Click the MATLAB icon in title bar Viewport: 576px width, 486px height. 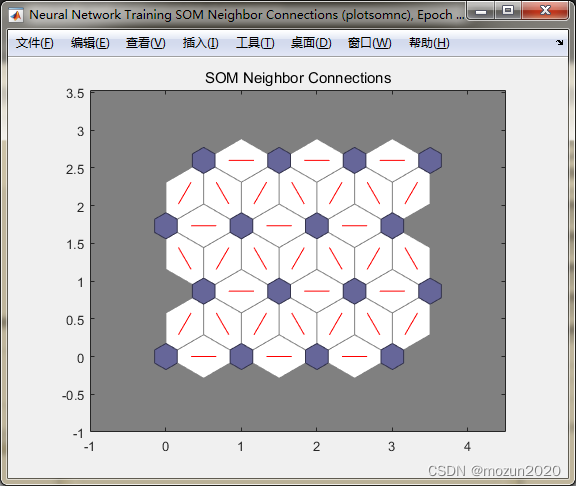pos(16,15)
